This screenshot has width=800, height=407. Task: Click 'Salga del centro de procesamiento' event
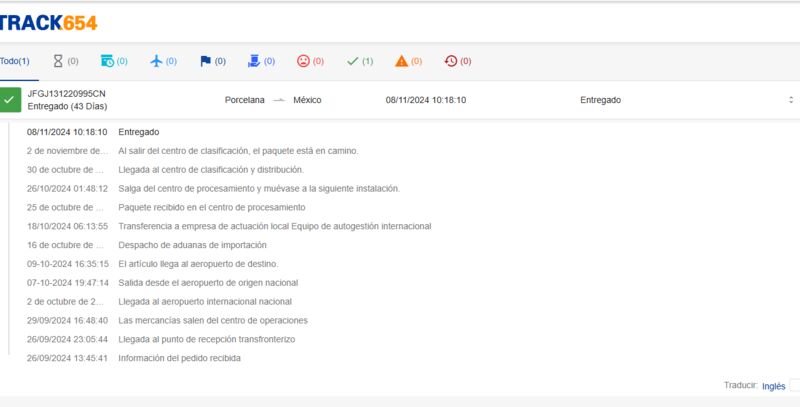259,189
